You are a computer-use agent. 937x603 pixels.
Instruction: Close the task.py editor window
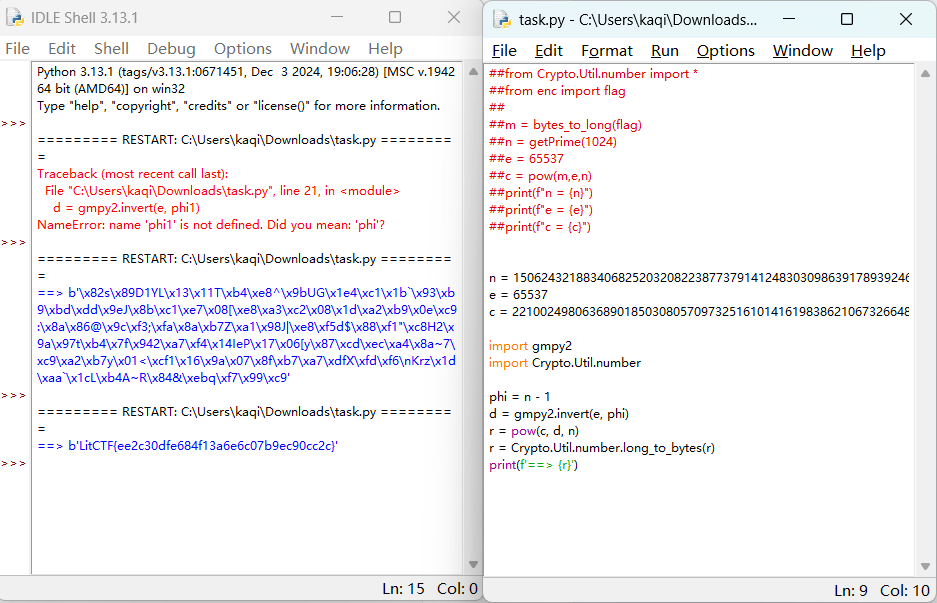(x=905, y=20)
